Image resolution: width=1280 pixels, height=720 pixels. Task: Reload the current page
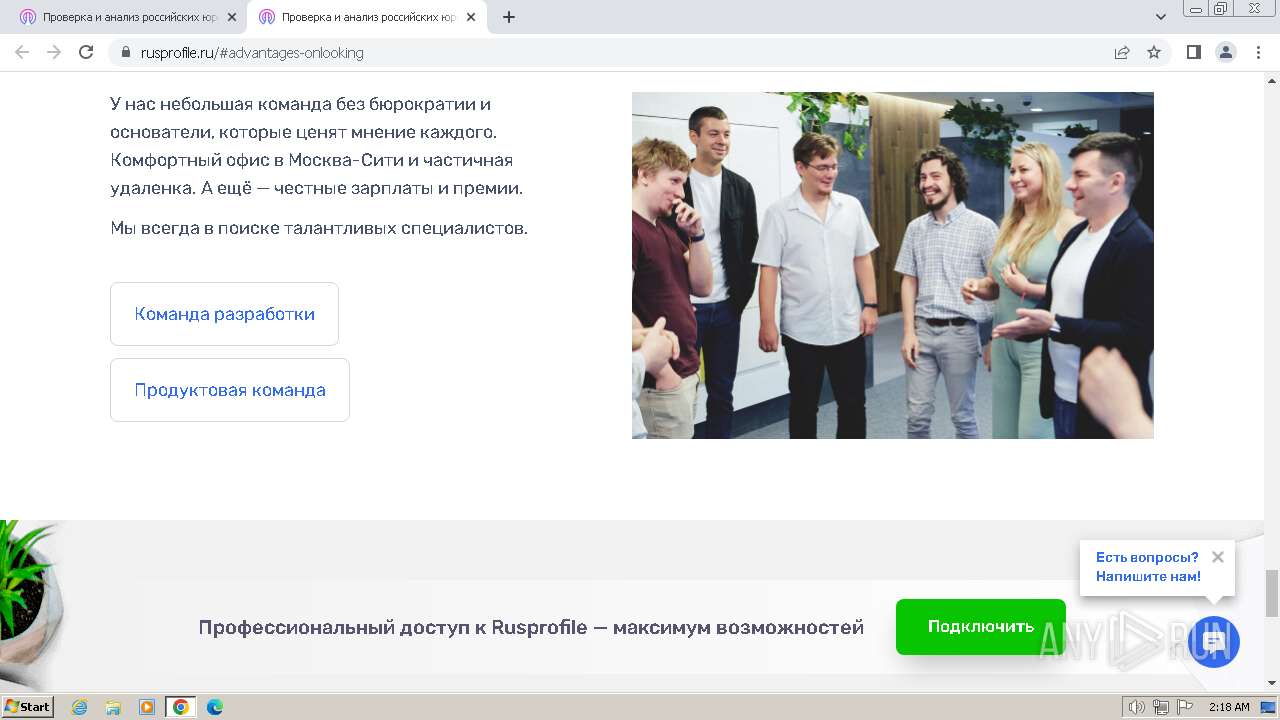86,53
